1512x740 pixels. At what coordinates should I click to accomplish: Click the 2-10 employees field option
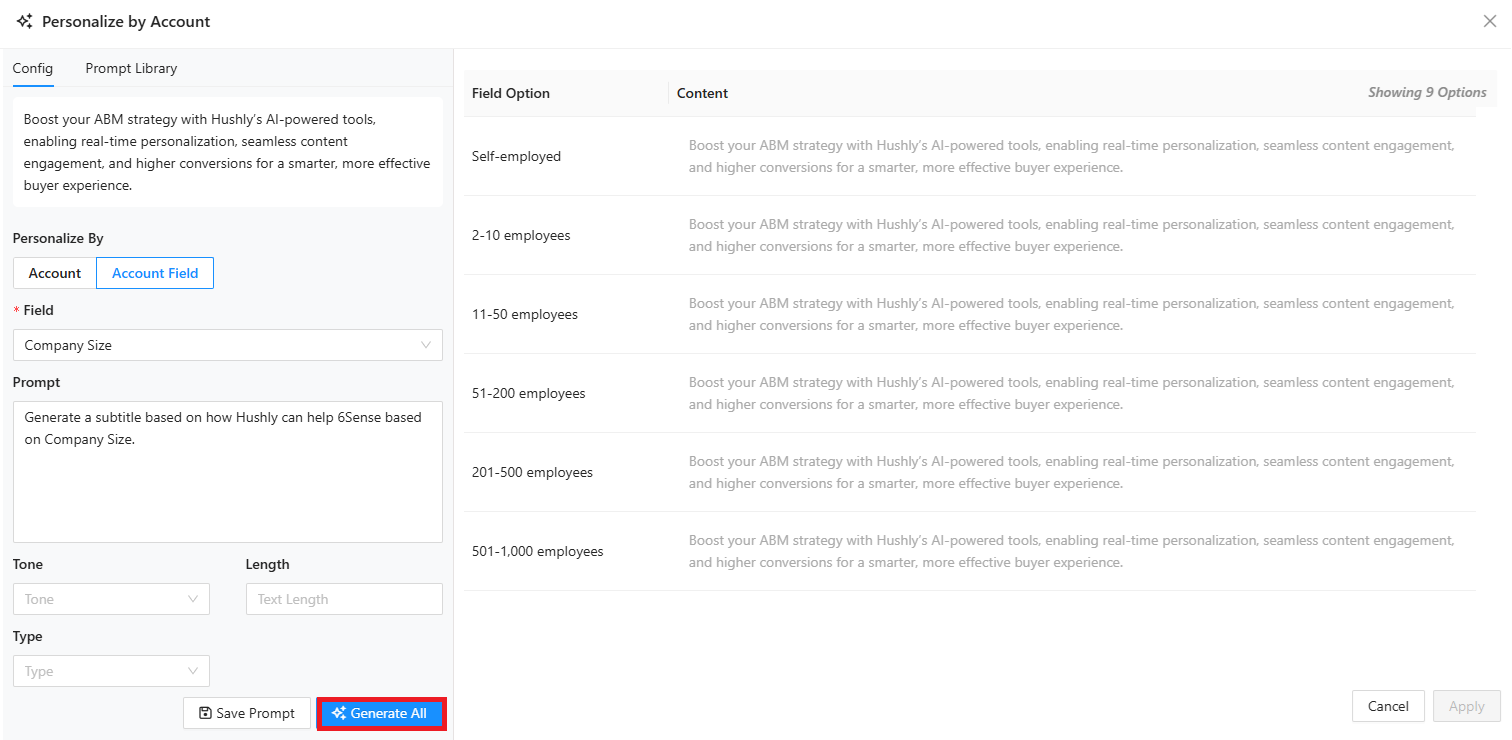point(521,235)
